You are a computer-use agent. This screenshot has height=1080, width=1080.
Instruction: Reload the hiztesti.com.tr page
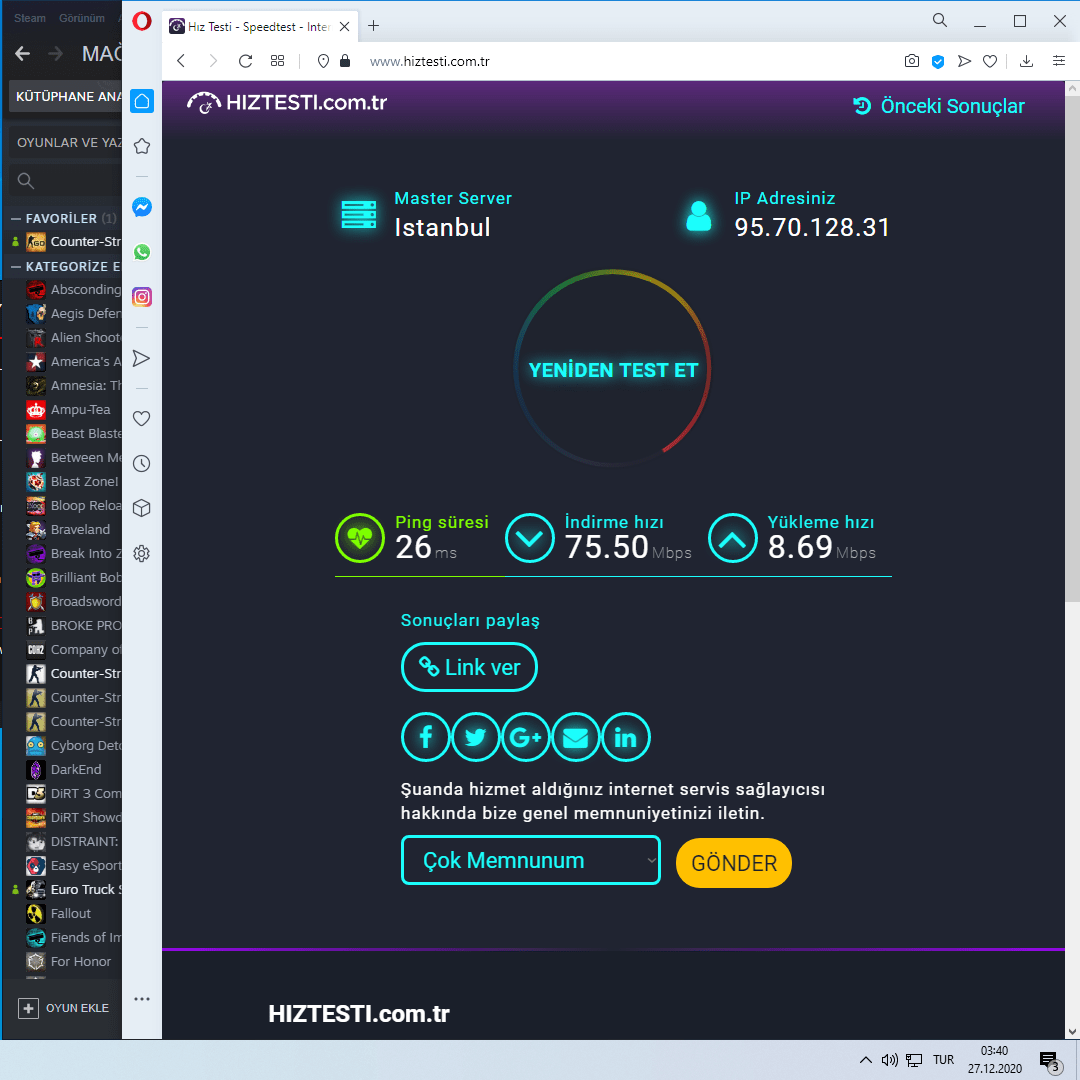[245, 61]
